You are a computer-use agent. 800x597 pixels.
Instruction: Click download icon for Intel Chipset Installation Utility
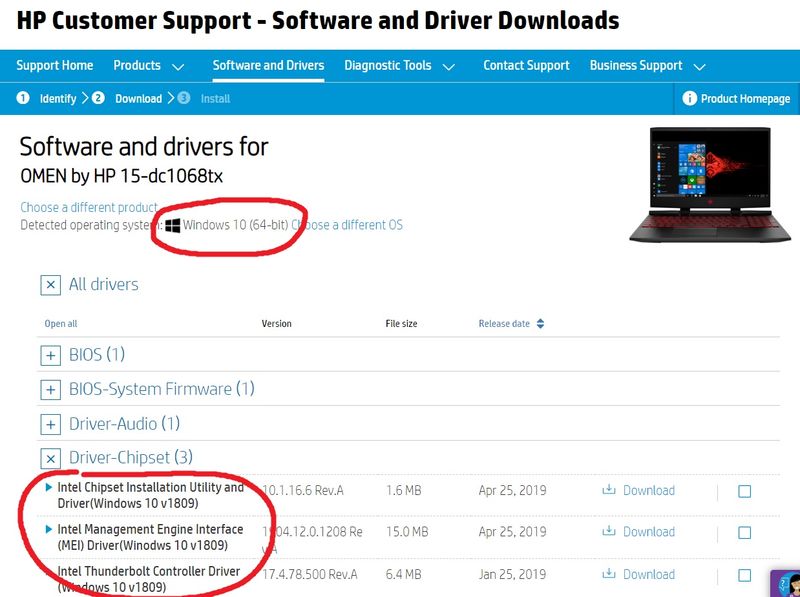[608, 490]
